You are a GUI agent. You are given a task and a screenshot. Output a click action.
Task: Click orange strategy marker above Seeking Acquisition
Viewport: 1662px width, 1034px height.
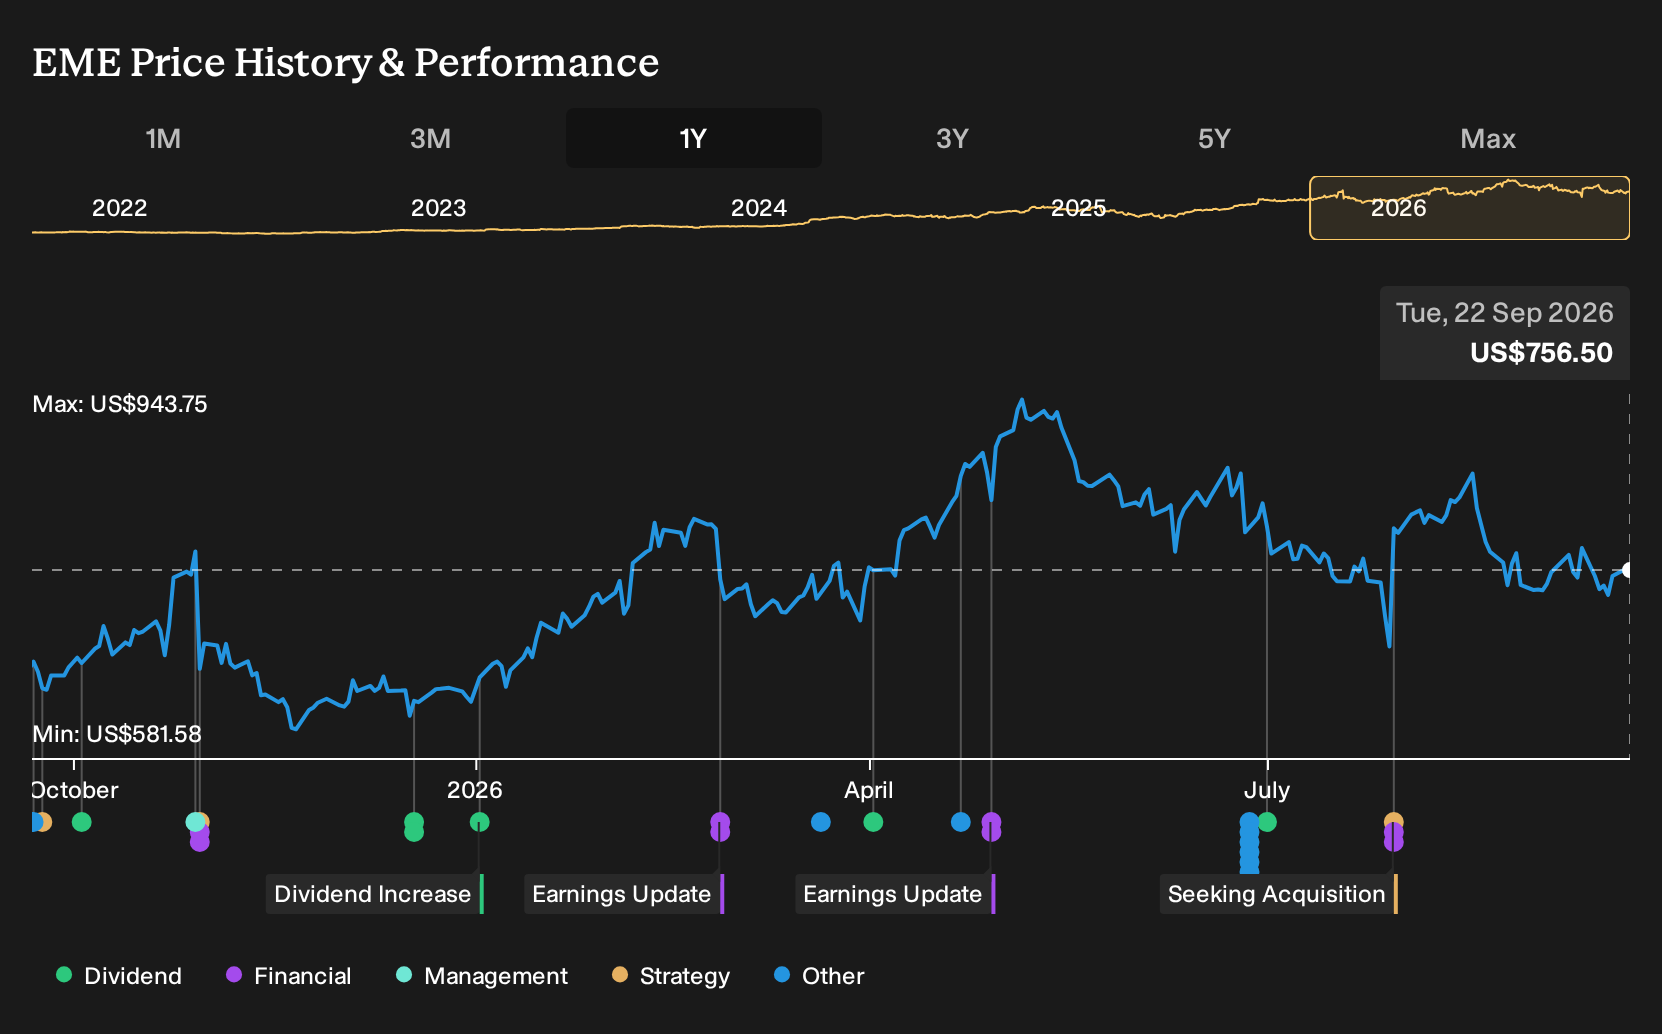pyautogui.click(x=1394, y=821)
